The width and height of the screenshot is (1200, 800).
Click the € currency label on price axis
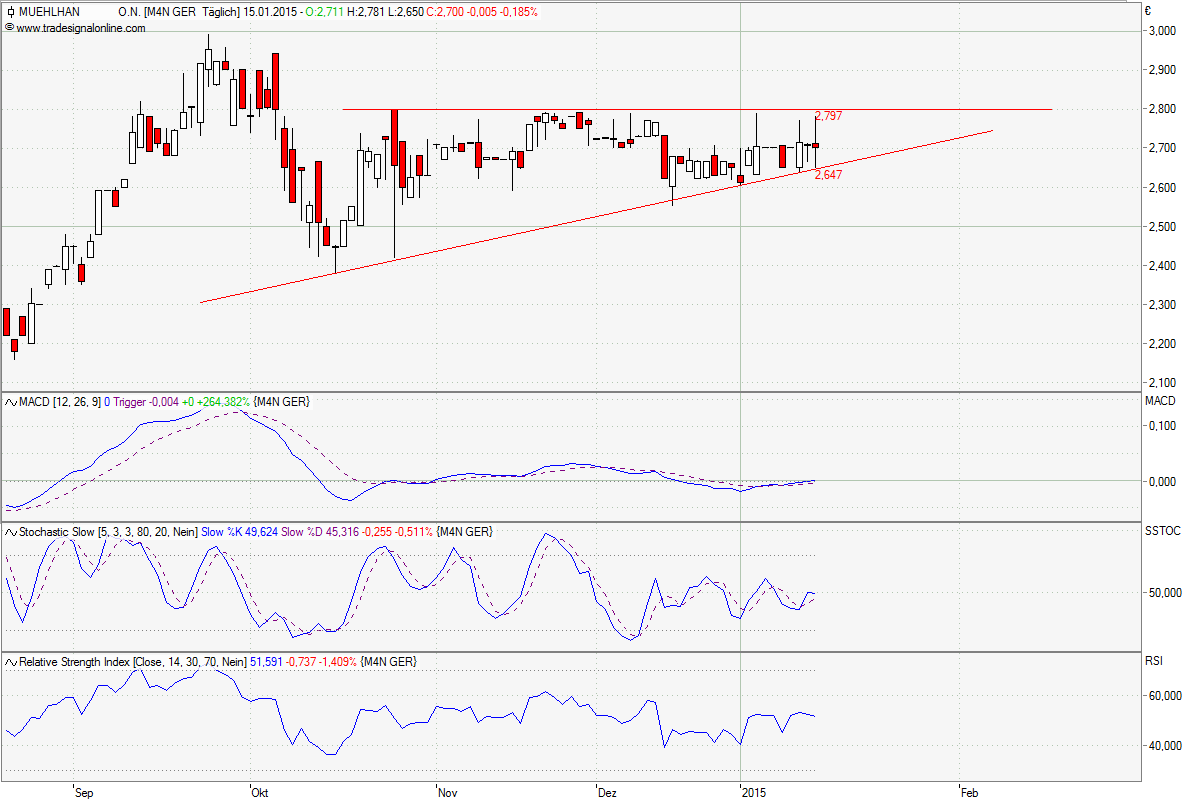click(x=1149, y=12)
